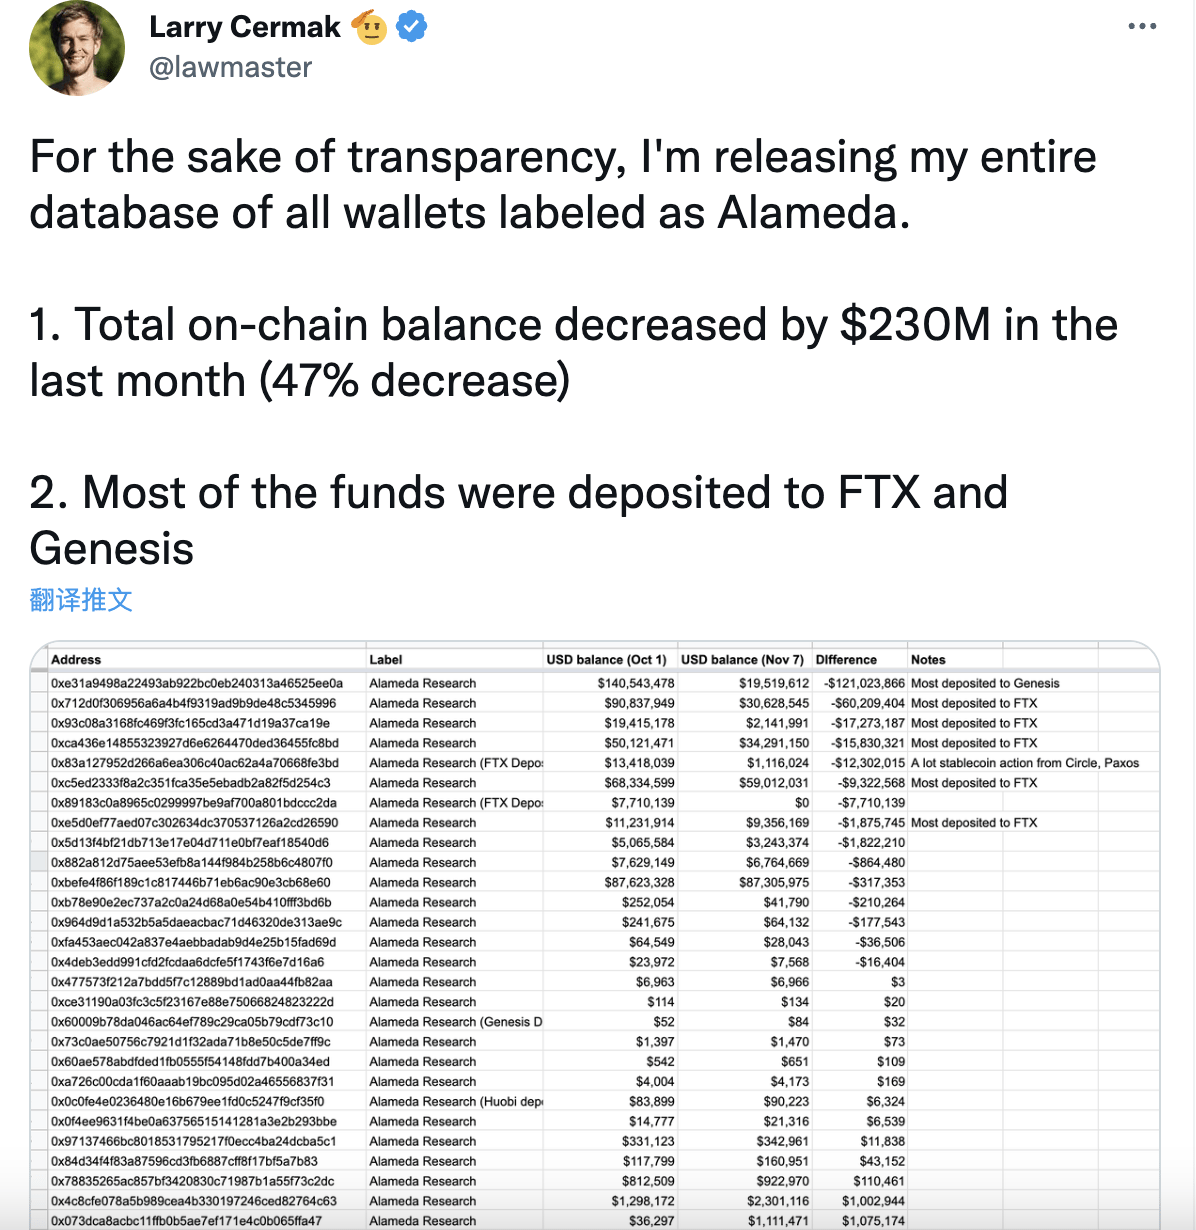Click the USD balance (Oct 1) header
This screenshot has height=1230, width=1196.
tap(606, 660)
